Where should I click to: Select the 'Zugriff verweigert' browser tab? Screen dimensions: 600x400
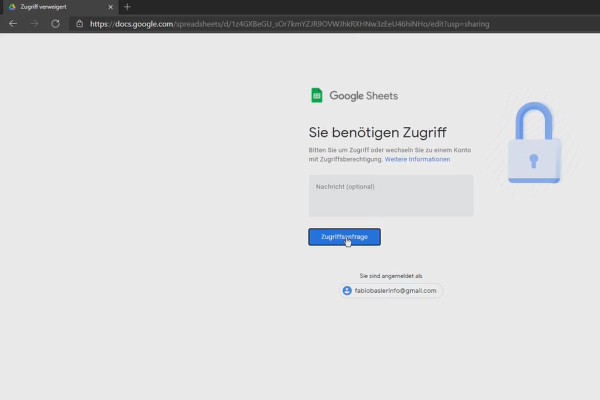[x=61, y=7]
